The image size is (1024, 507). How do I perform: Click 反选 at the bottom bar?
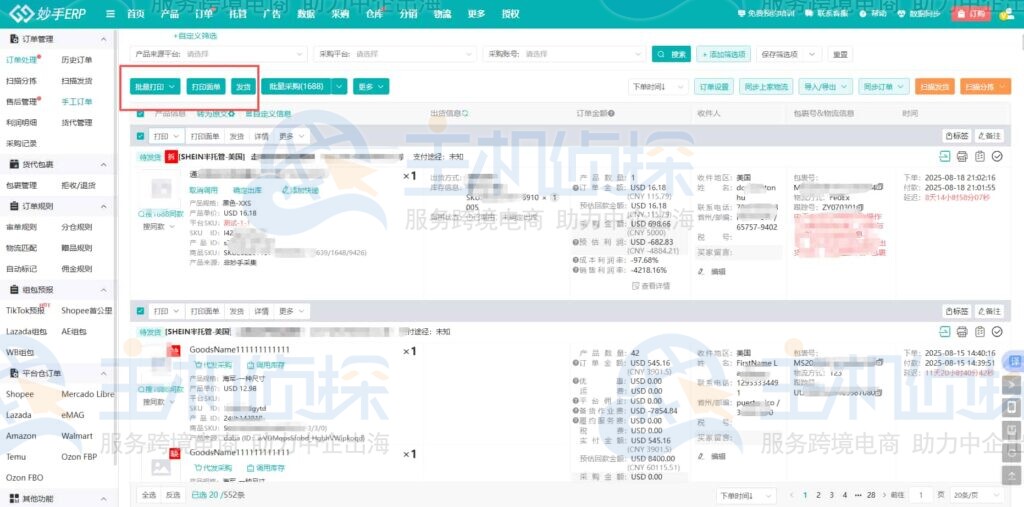[172, 495]
